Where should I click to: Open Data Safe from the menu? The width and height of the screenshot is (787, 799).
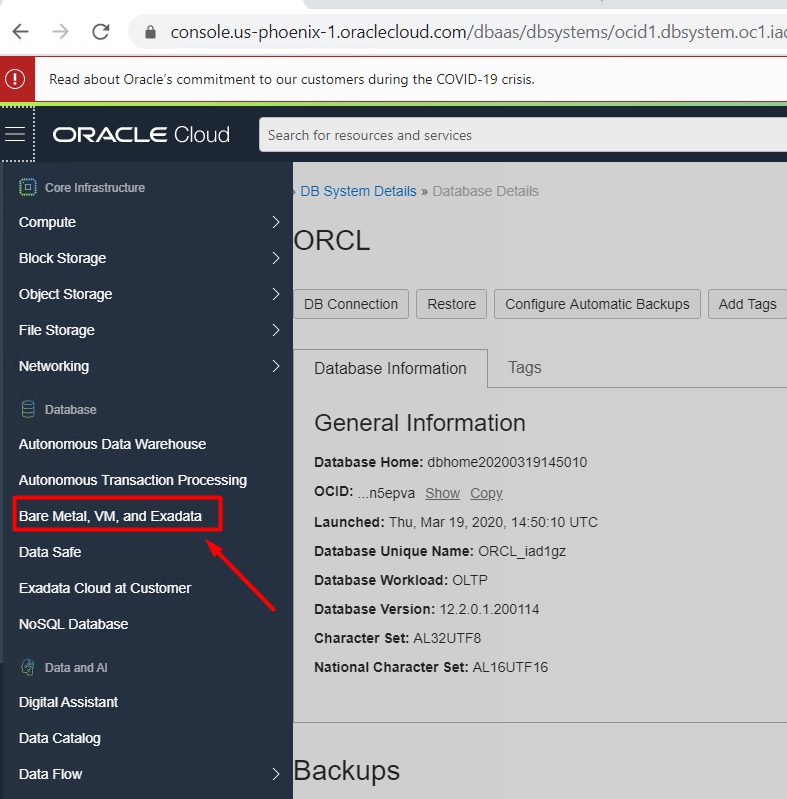point(50,552)
